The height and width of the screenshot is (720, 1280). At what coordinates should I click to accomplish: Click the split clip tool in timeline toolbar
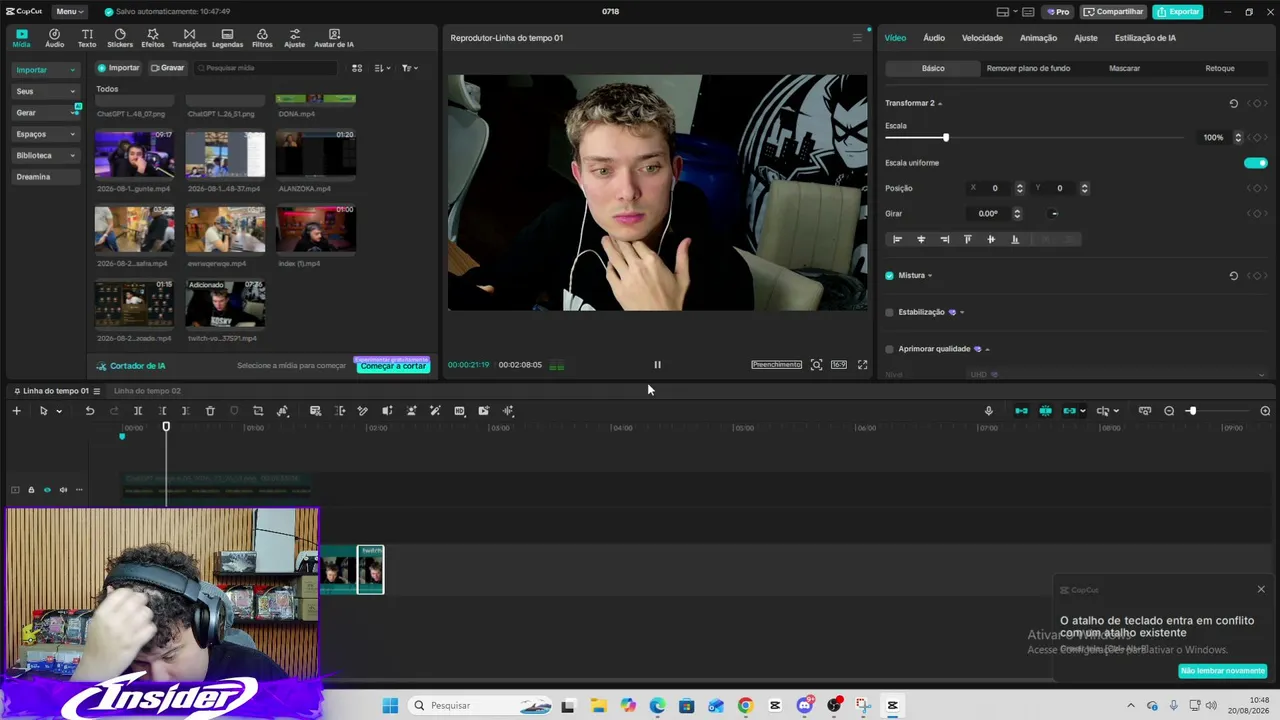pyautogui.click(x=138, y=411)
